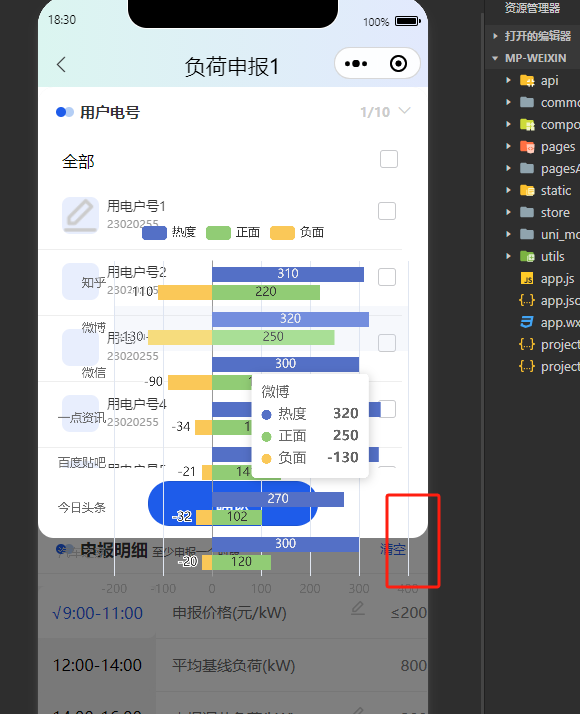Click the 清空 clear link
Image resolution: width=580 pixels, height=714 pixels.
click(392, 549)
